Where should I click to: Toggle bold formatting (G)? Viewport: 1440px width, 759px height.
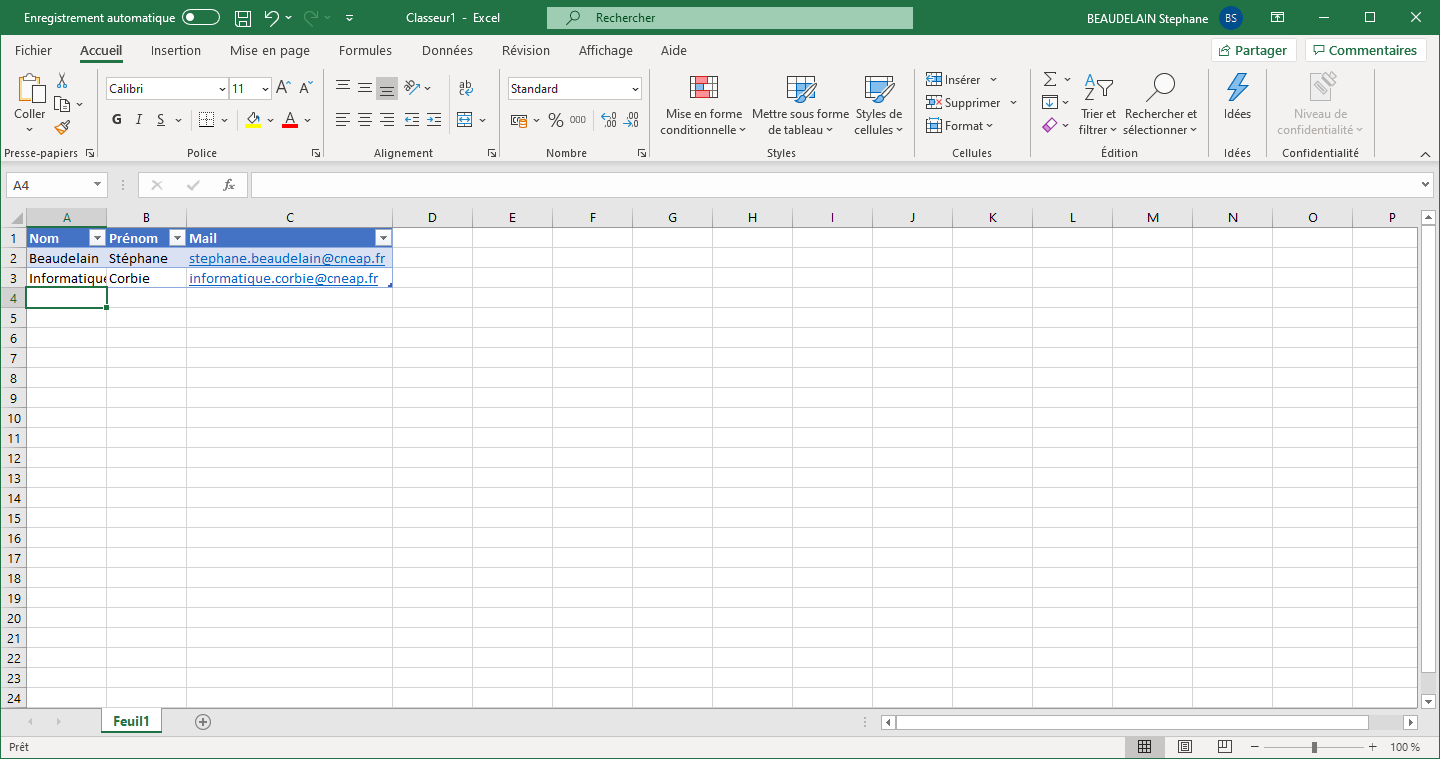(117, 120)
